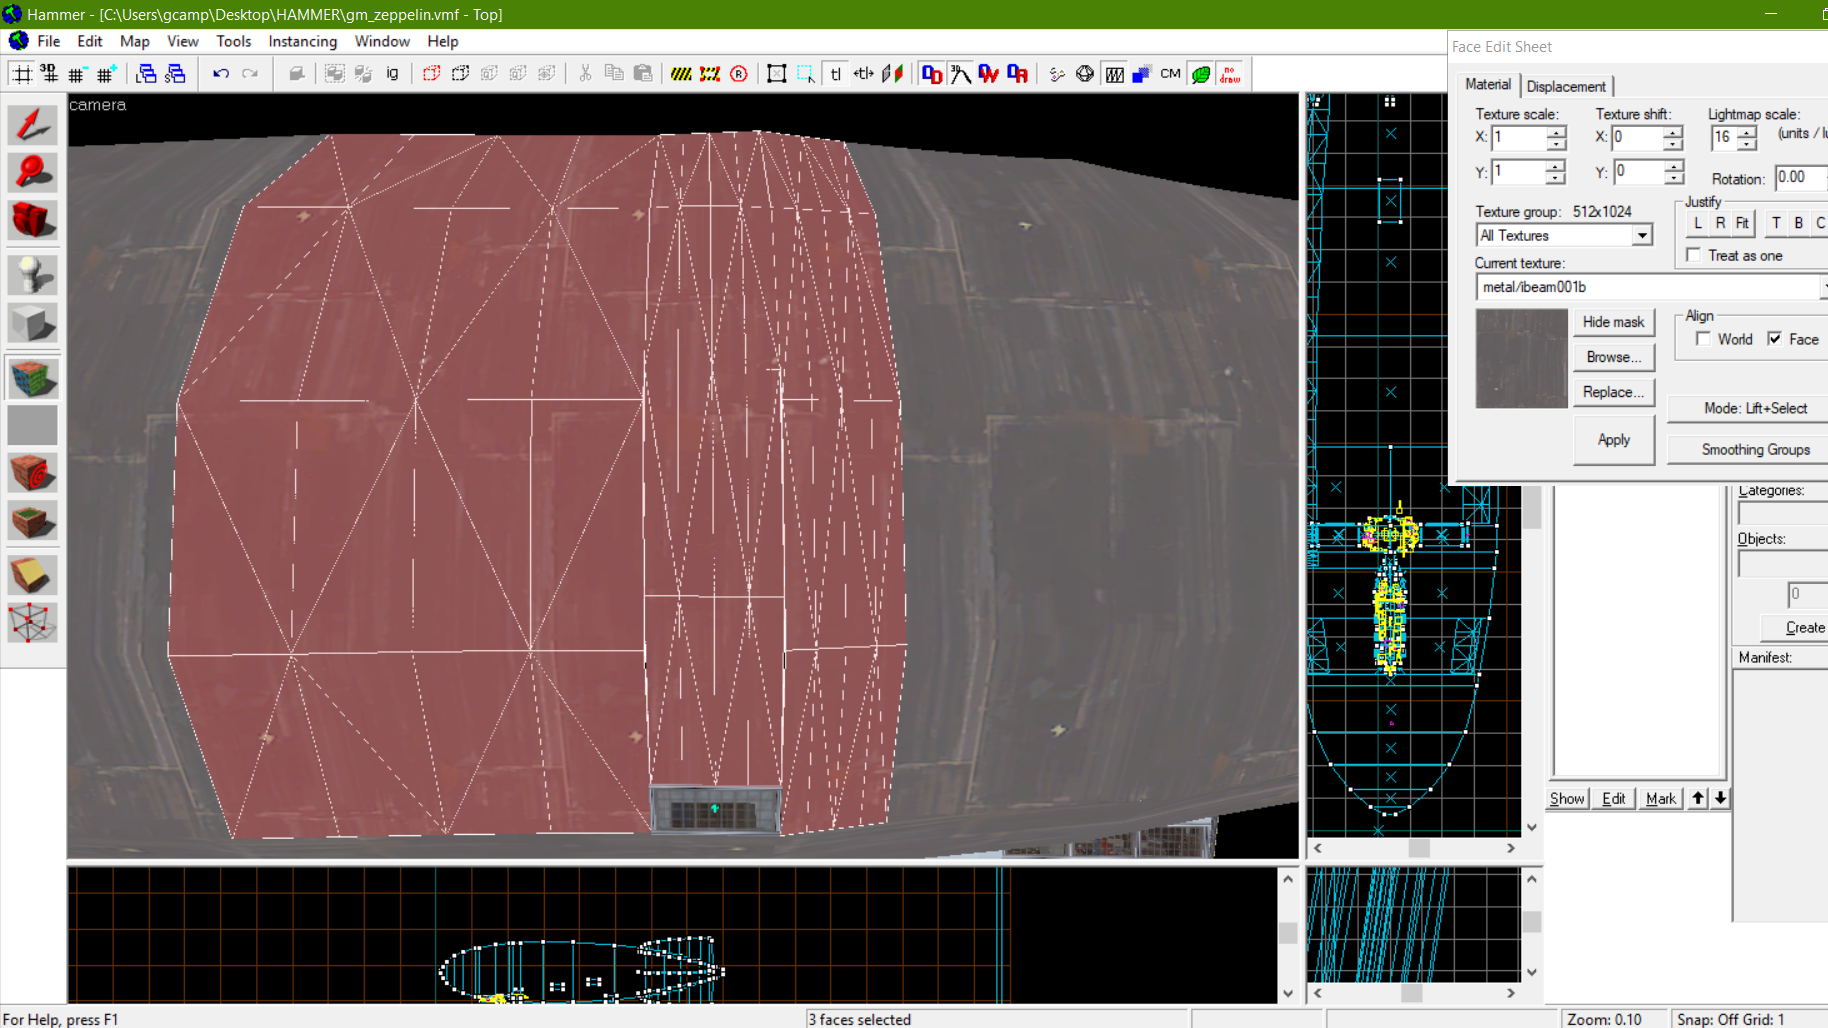This screenshot has width=1828, height=1028.
Task: Select the Vertex manipulation tool
Action: pyautogui.click(x=32, y=622)
